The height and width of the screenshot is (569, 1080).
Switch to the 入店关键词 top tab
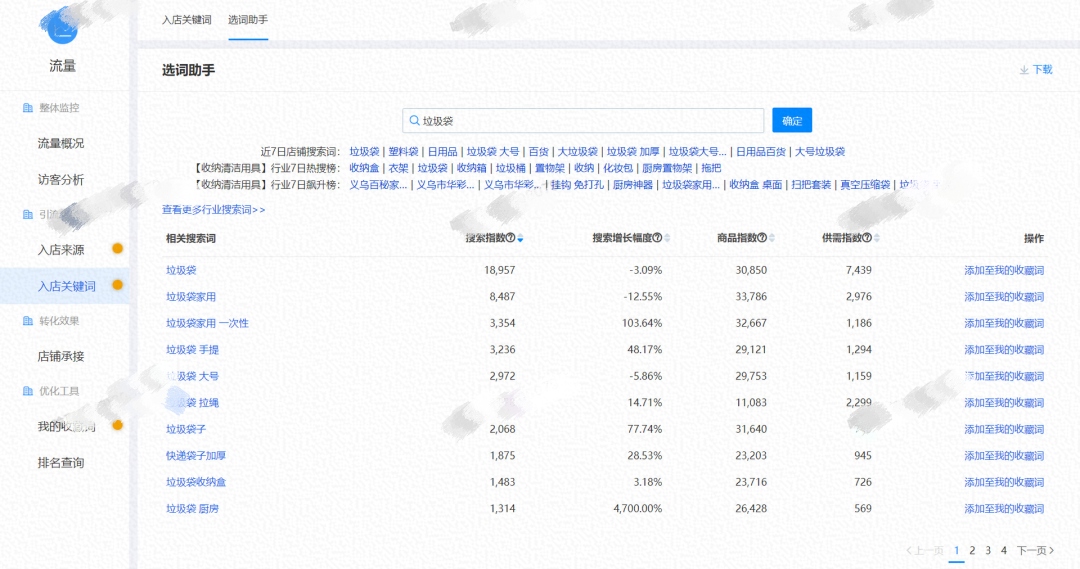coord(187,19)
